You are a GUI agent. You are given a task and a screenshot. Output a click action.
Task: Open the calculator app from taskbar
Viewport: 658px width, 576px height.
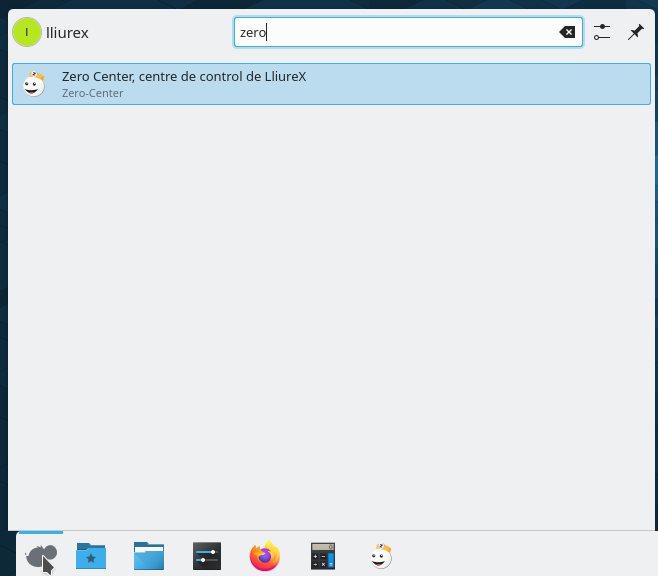[323, 556]
